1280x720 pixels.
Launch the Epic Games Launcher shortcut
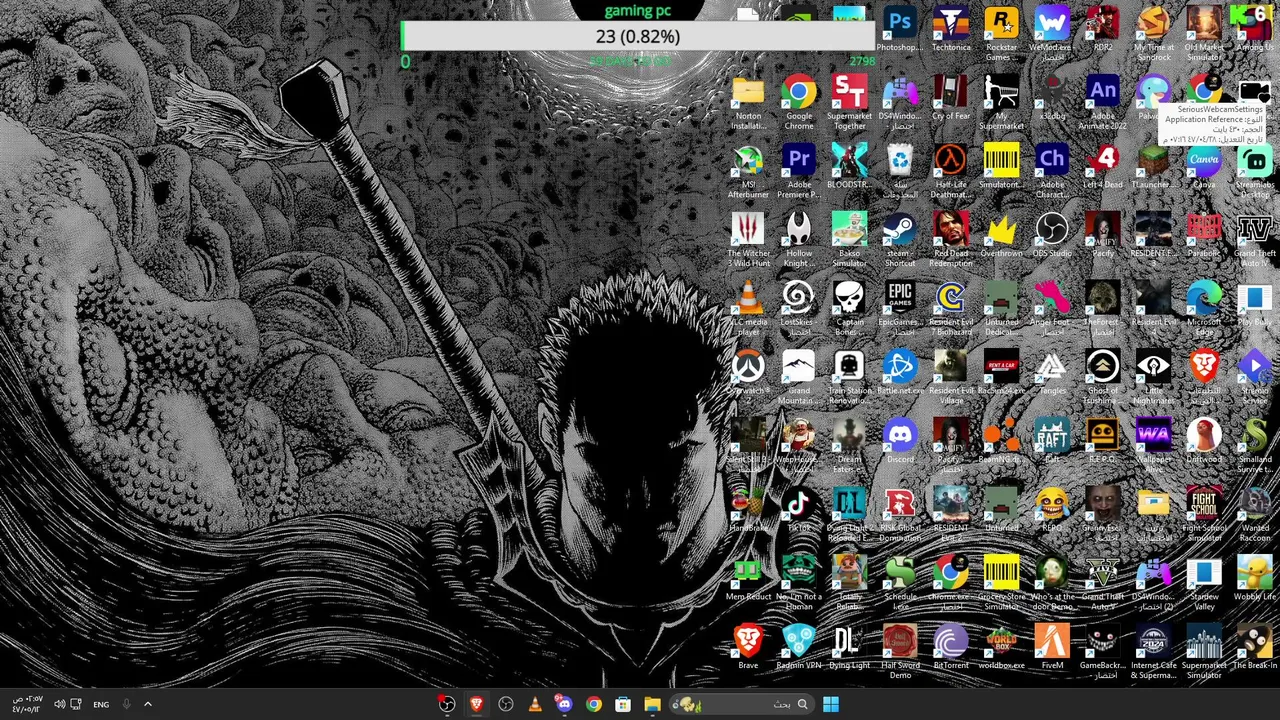click(900, 309)
